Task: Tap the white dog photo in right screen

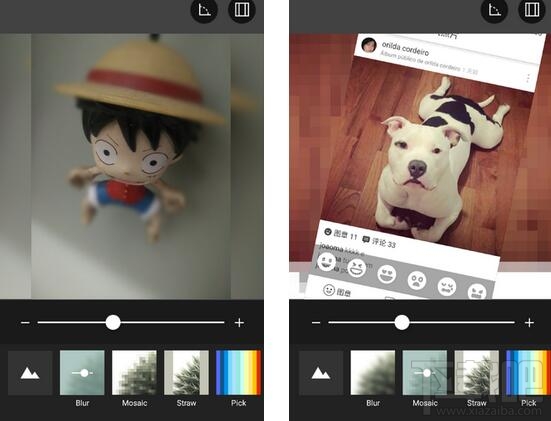Action: [427, 155]
